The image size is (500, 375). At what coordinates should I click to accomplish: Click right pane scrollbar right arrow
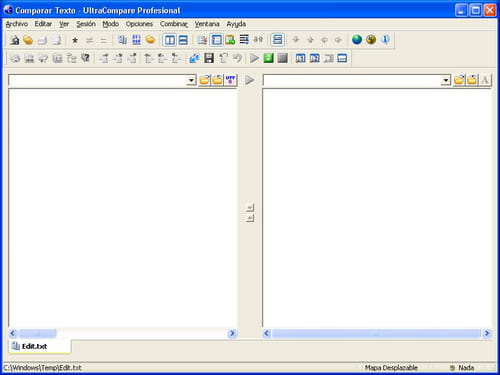point(487,333)
